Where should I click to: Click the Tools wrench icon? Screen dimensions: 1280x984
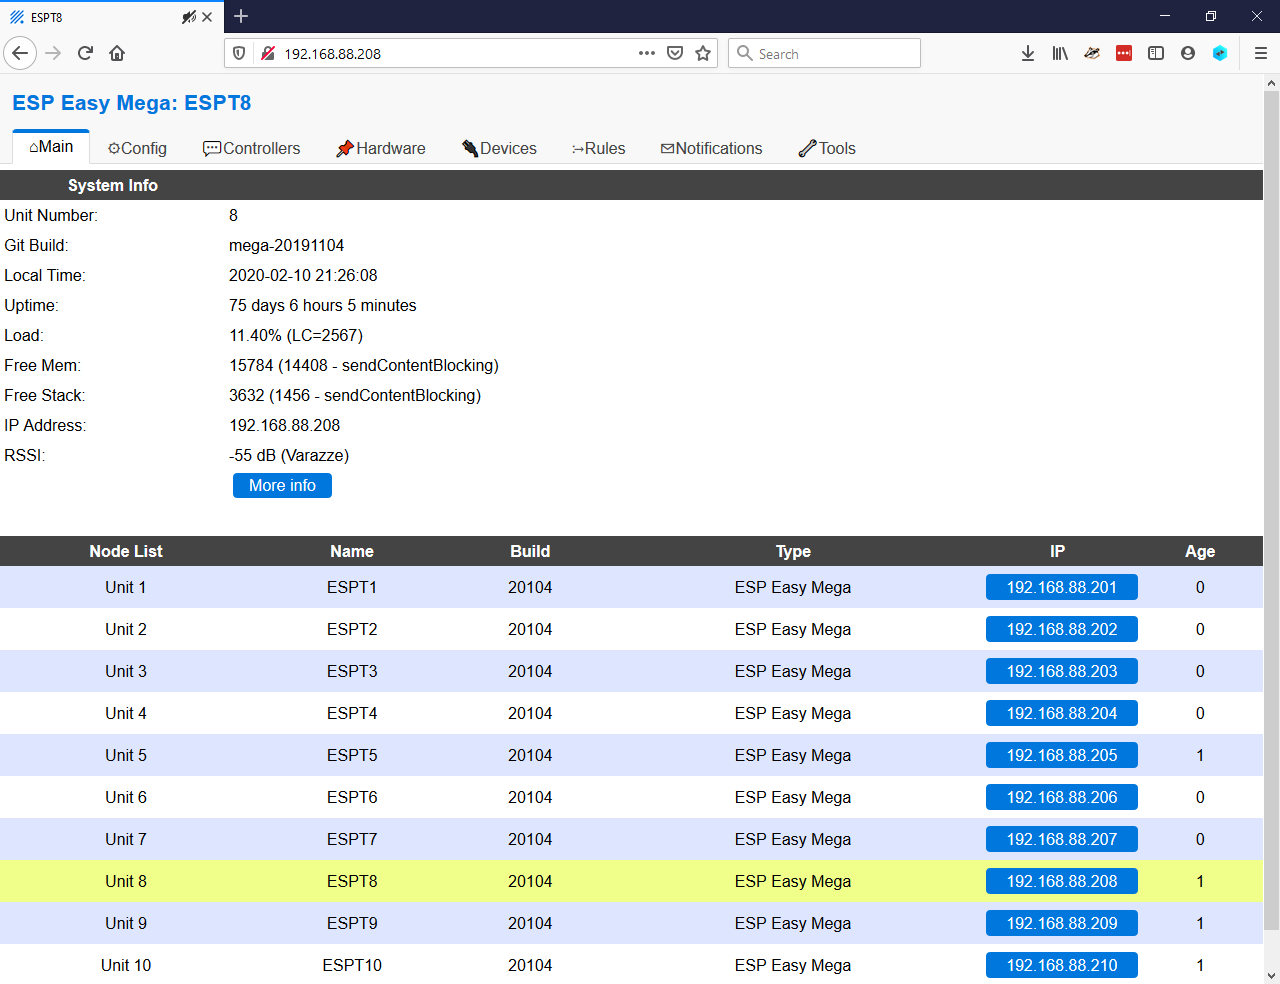[x=806, y=148]
